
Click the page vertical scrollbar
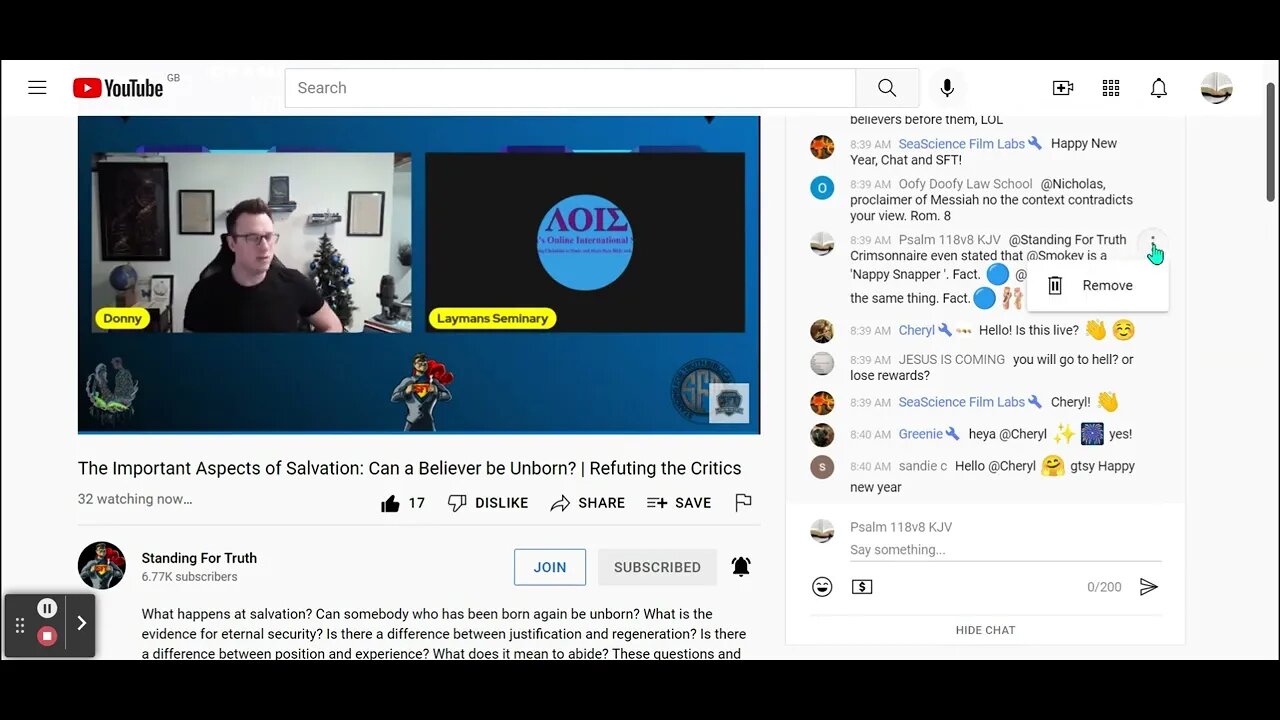1270,140
